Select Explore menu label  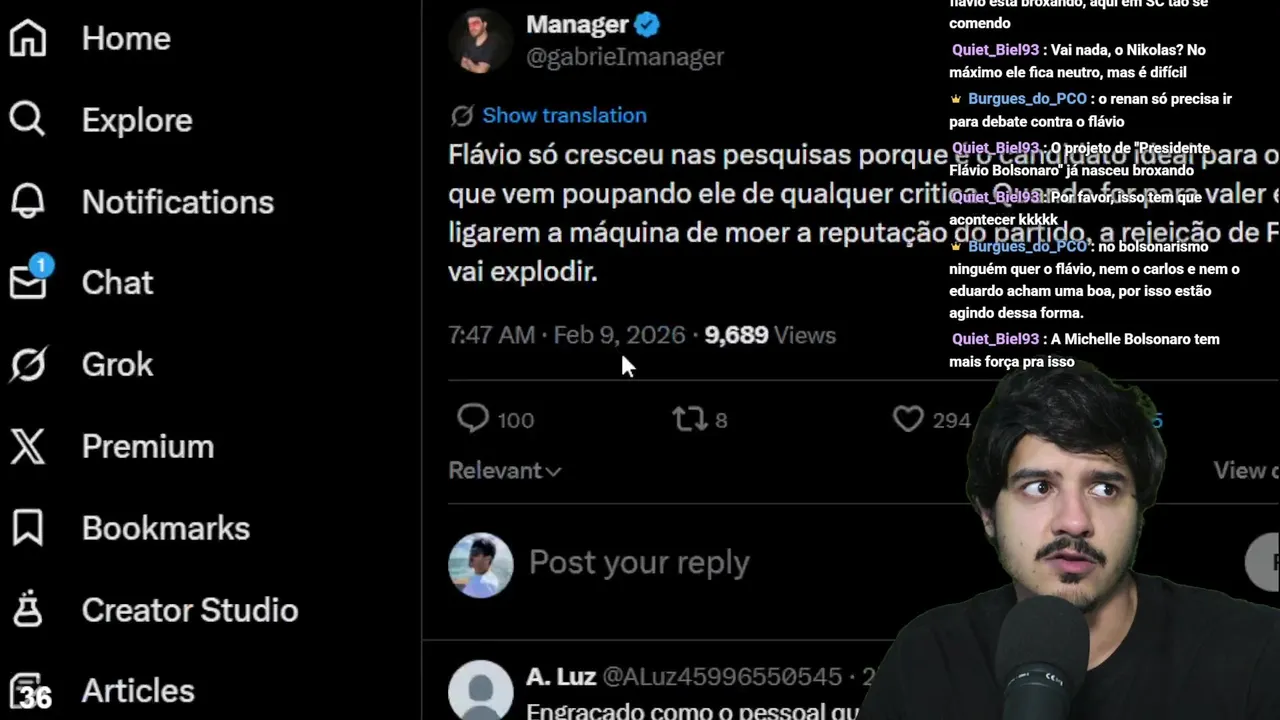(x=137, y=120)
